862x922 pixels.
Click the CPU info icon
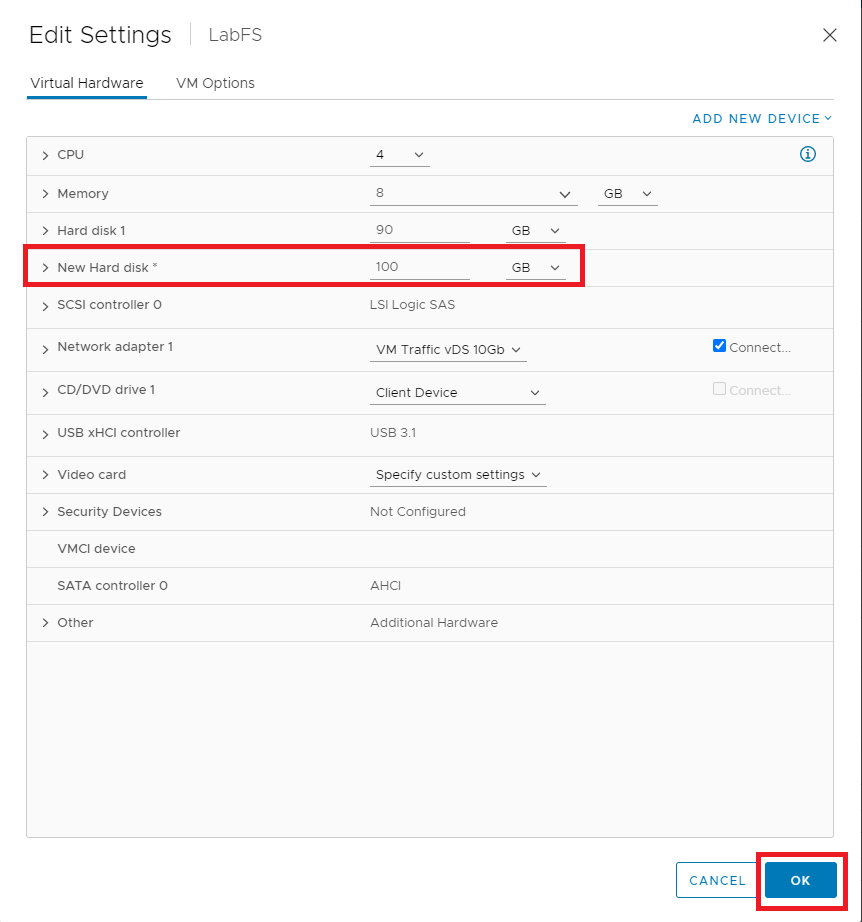point(808,154)
